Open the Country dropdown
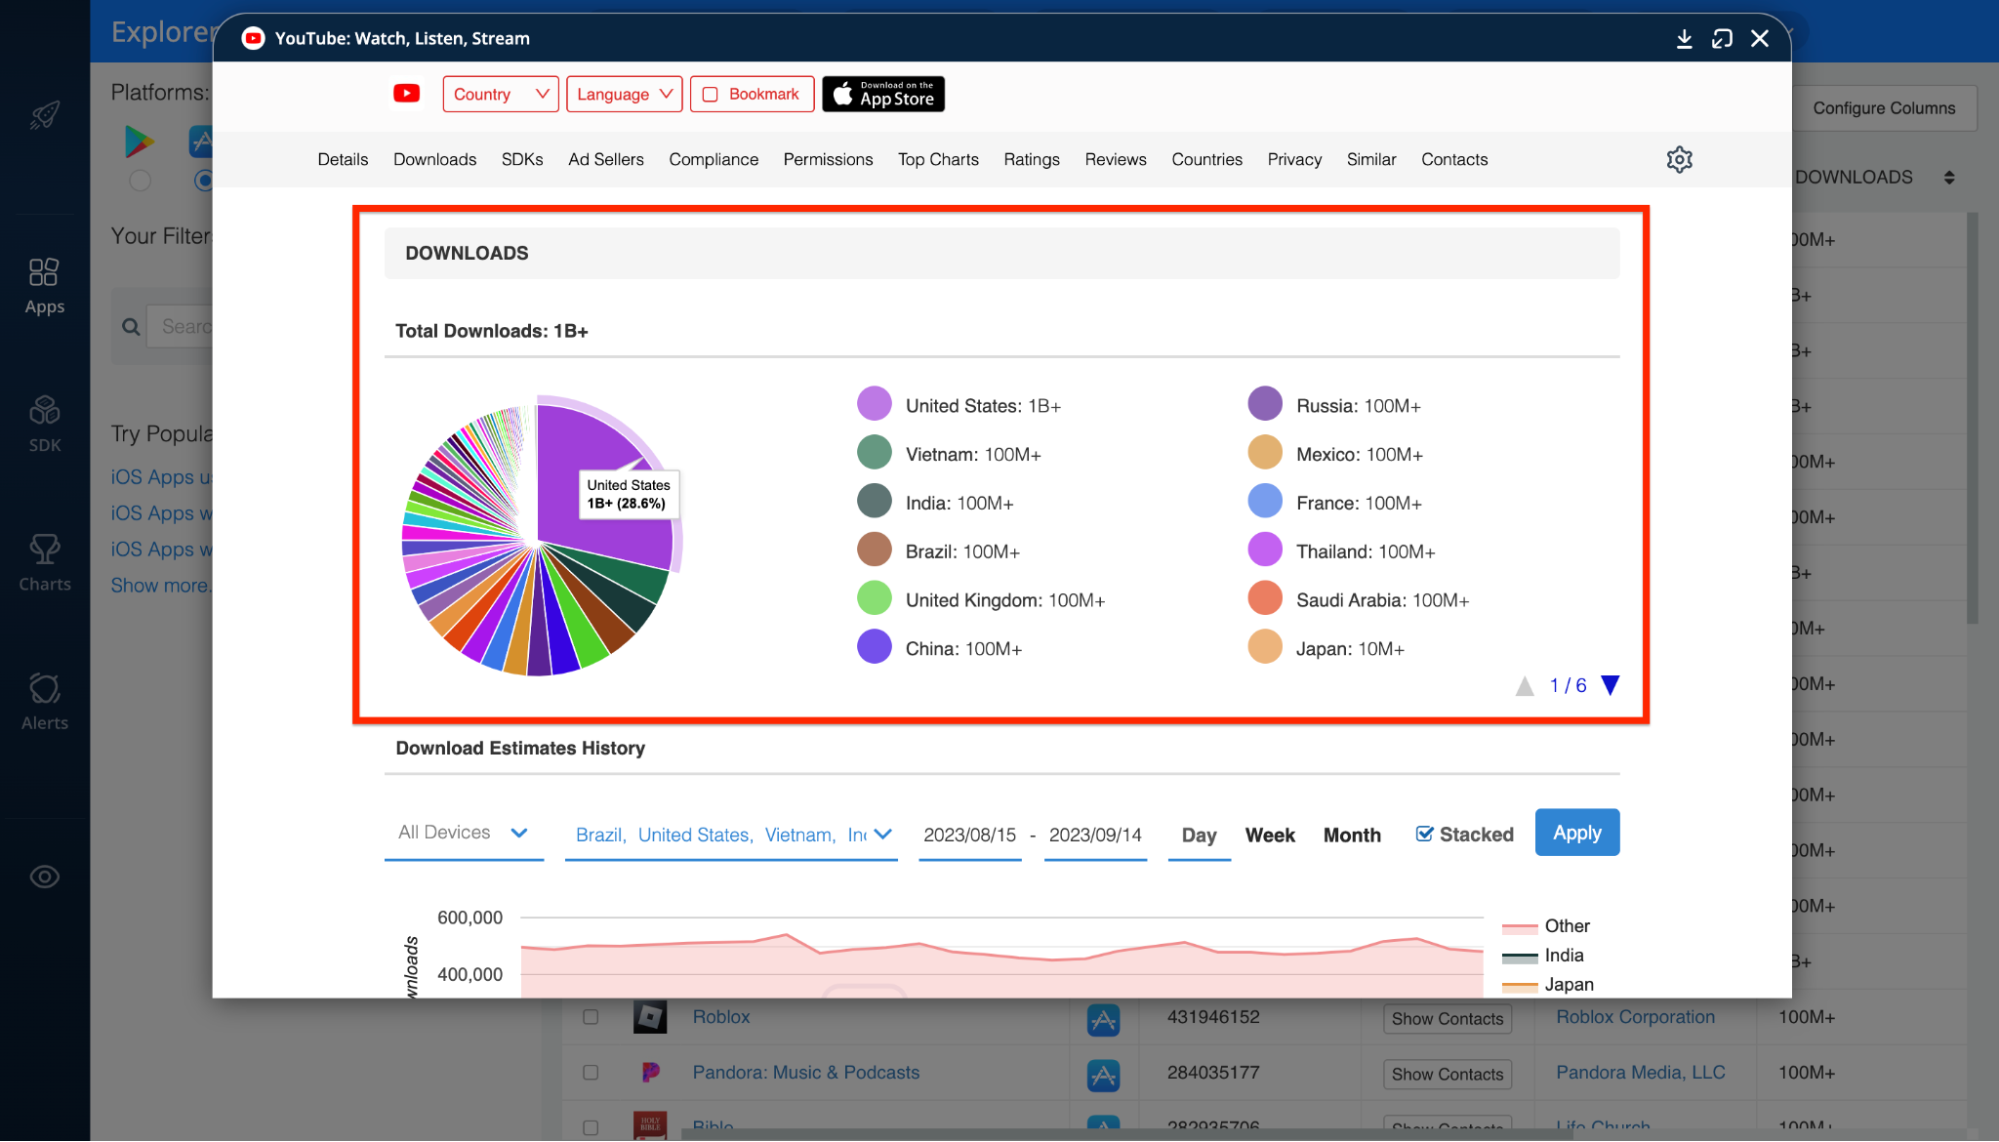The height and width of the screenshot is (1142, 1999). pos(500,94)
